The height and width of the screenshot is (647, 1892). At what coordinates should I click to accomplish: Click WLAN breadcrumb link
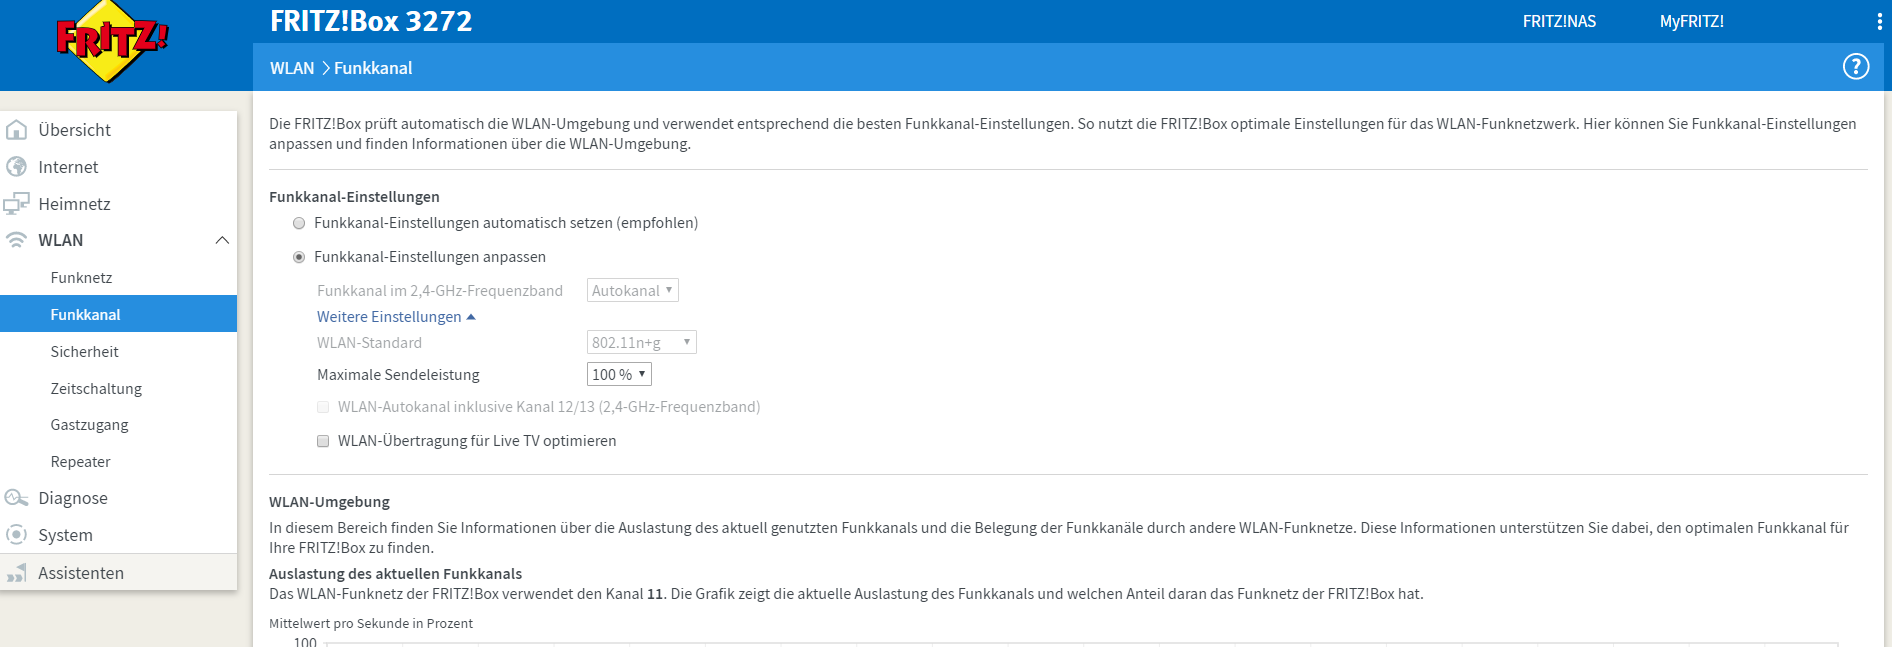pyautogui.click(x=292, y=68)
